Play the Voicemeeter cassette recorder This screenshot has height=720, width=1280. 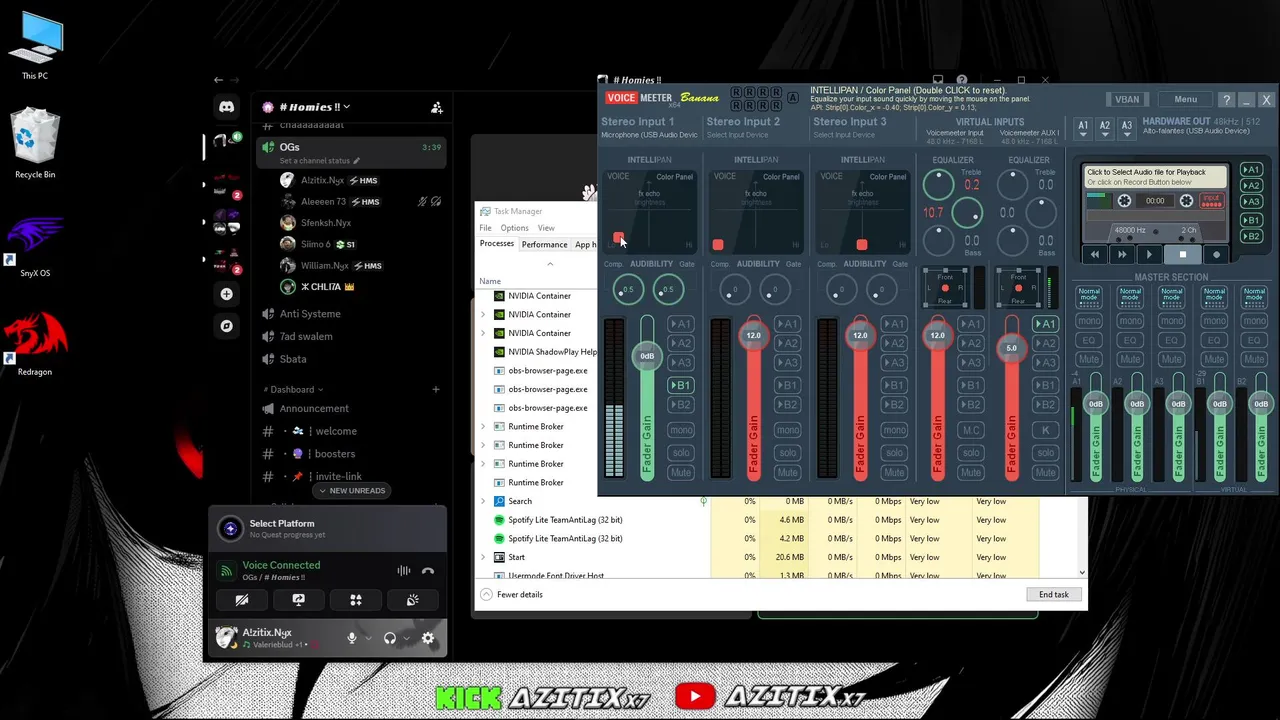1149,254
